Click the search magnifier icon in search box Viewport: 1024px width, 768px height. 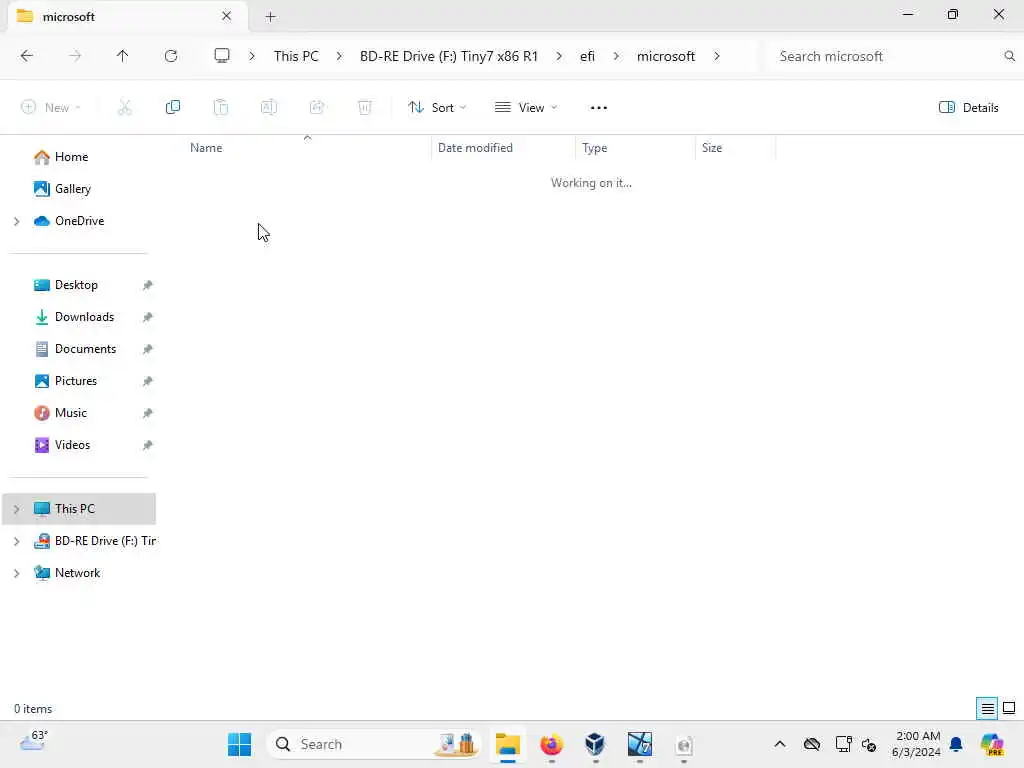(x=1009, y=56)
